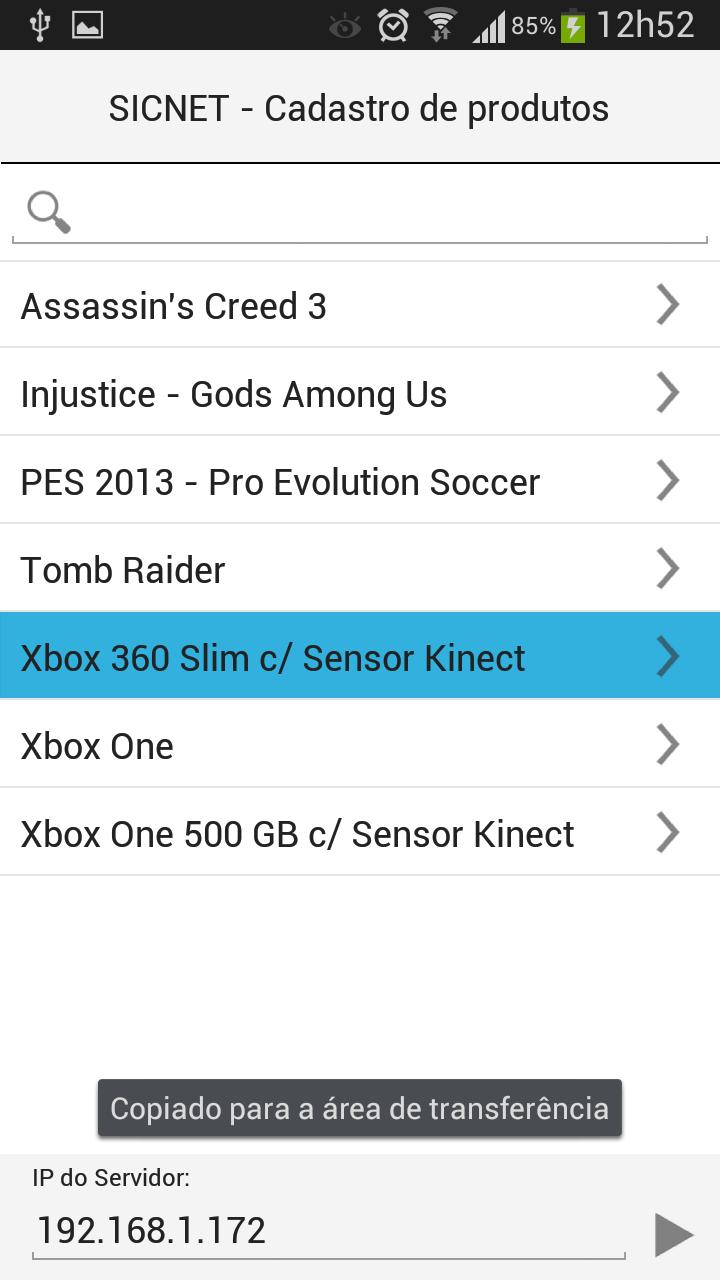Screen dimensions: 720x1280
Task: Open chevron for Injustice - Gods Among Us
Action: pyautogui.click(x=667, y=393)
